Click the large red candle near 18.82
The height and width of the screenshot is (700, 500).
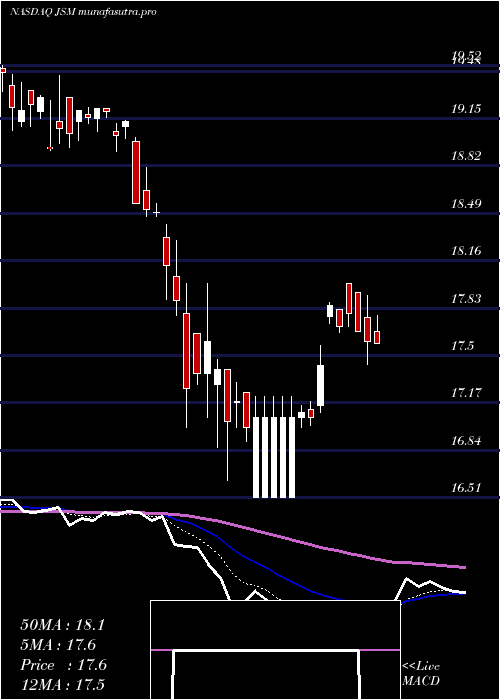pos(136,172)
